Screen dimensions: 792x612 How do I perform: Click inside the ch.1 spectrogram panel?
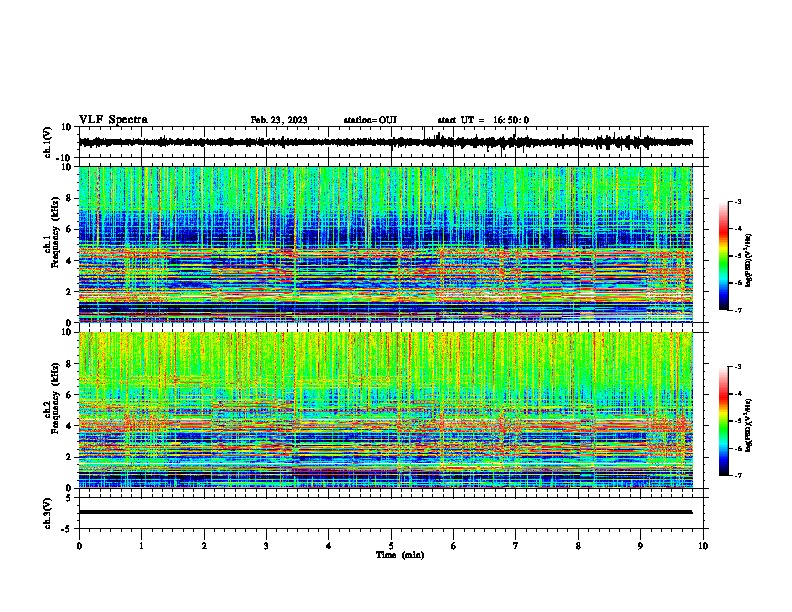385,244
